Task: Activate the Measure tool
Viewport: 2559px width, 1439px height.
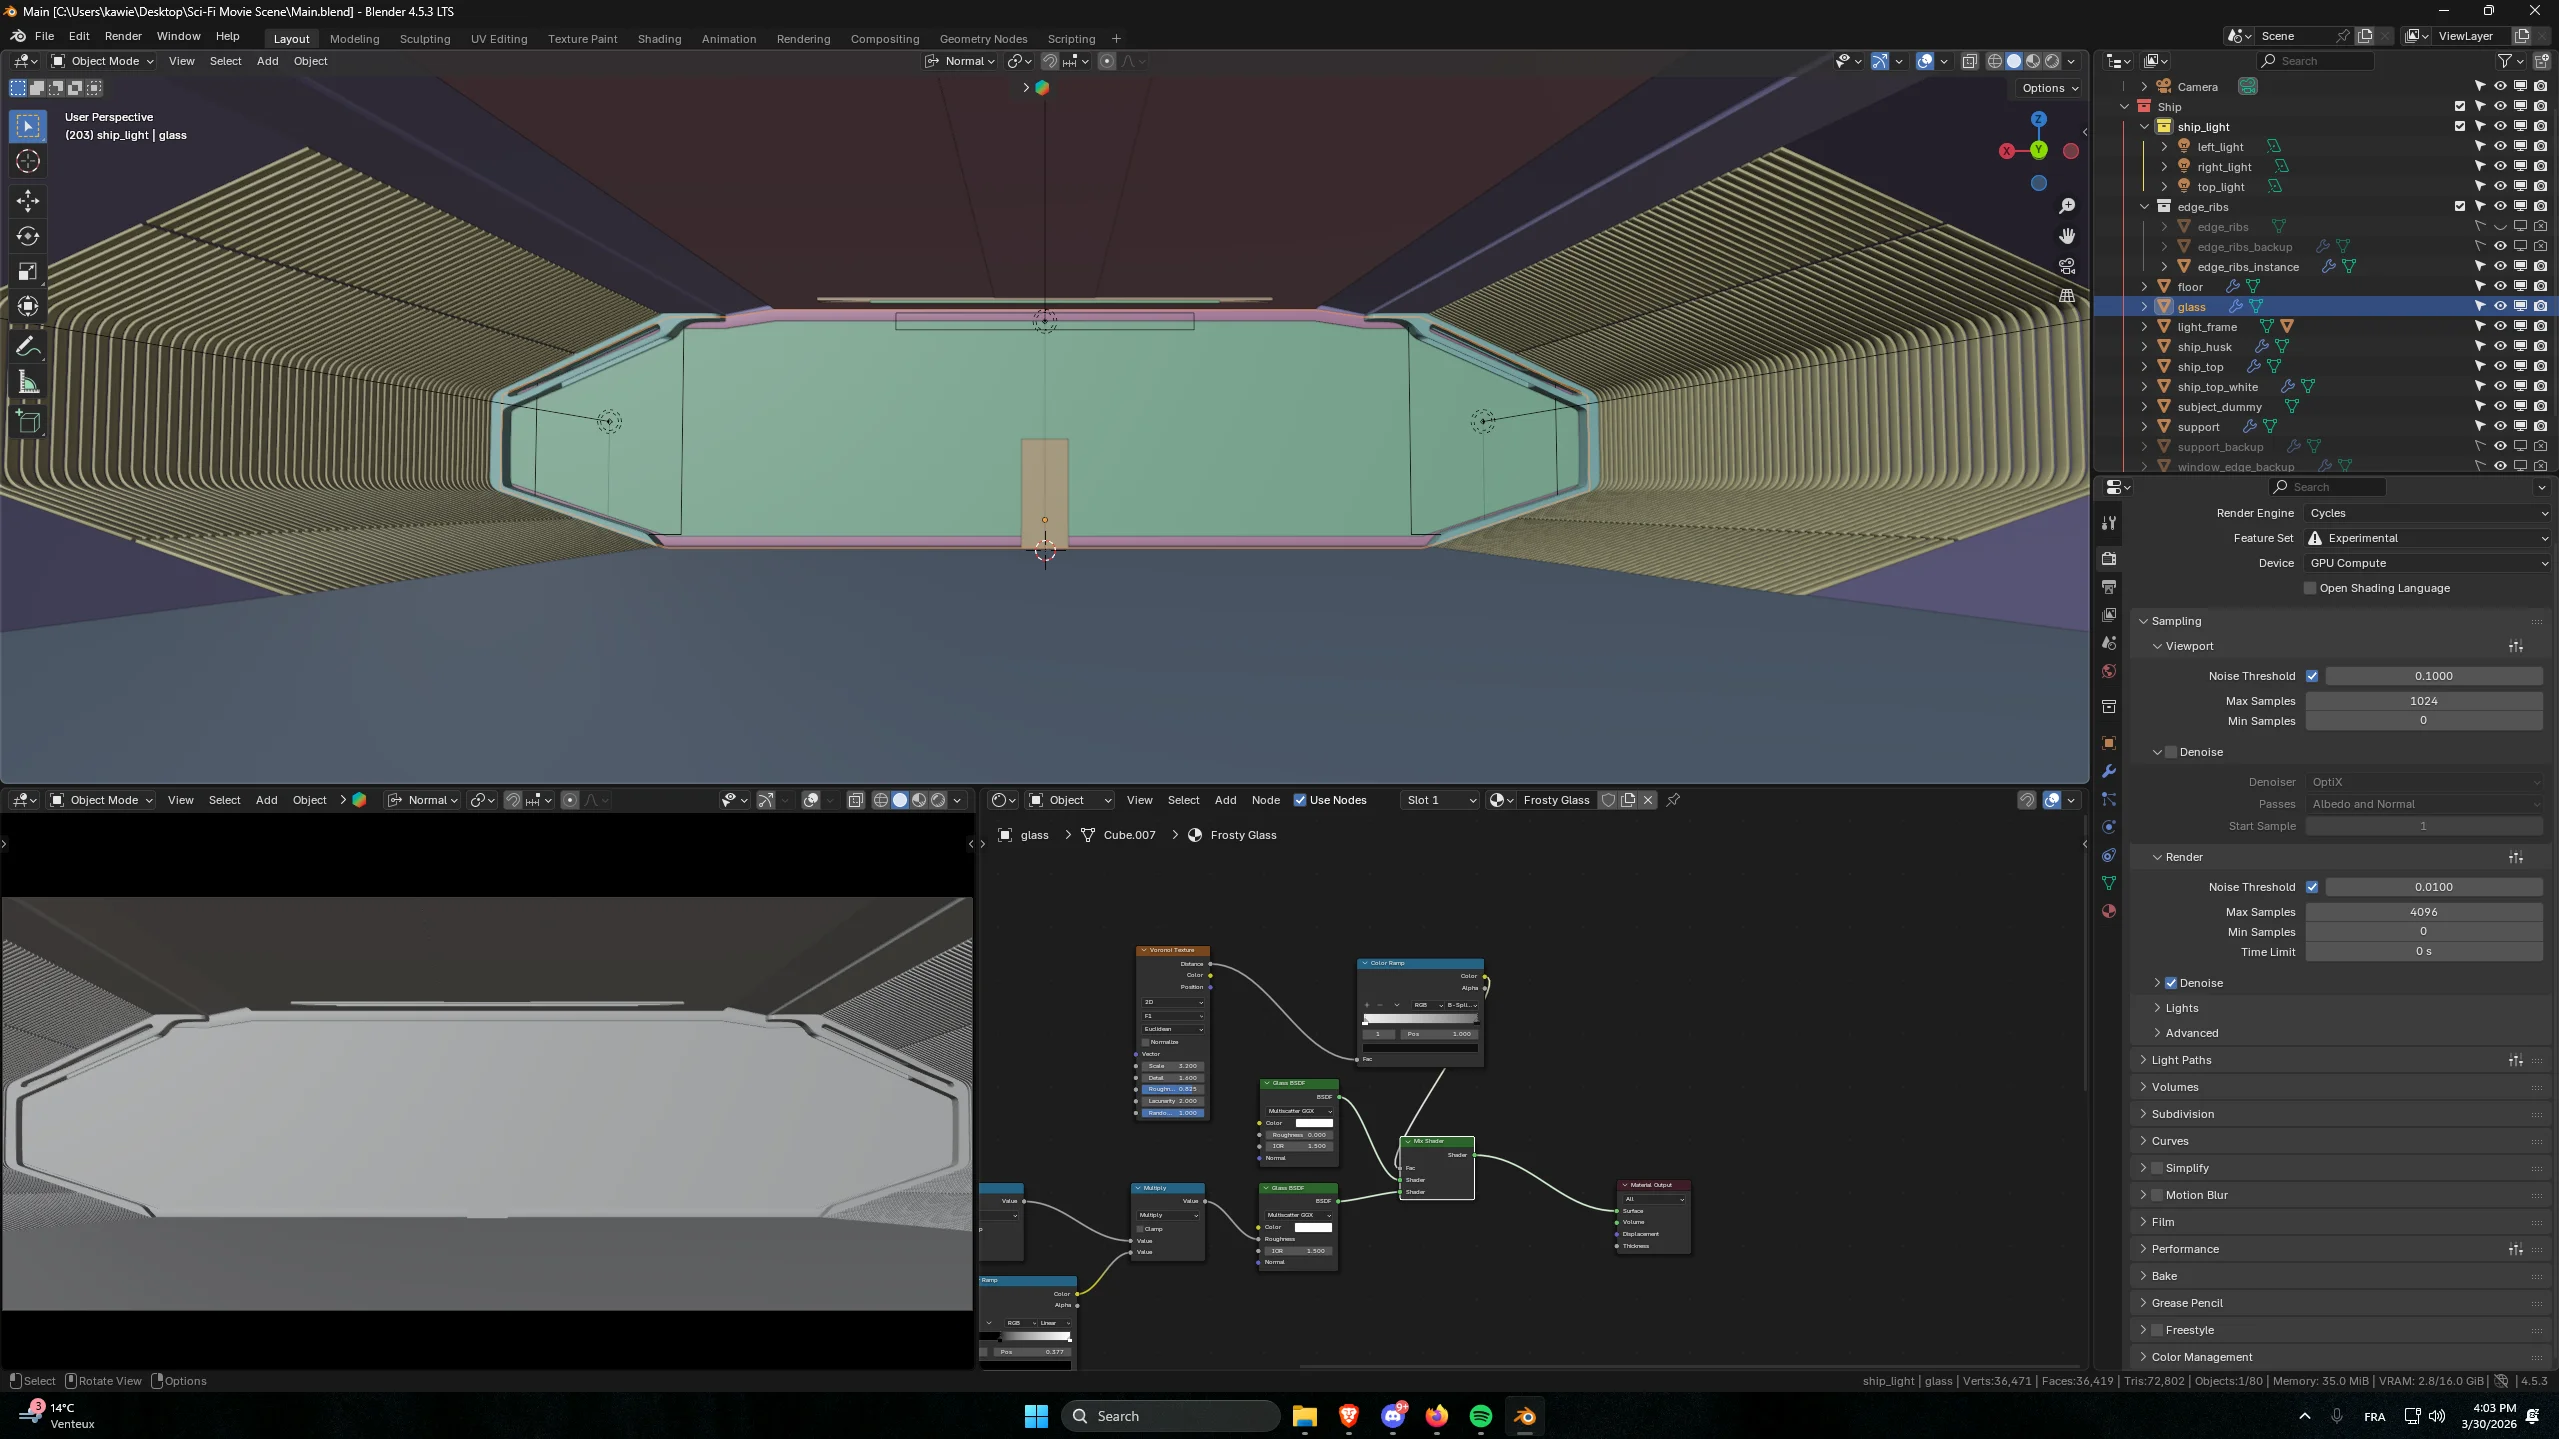Action: click(27, 381)
